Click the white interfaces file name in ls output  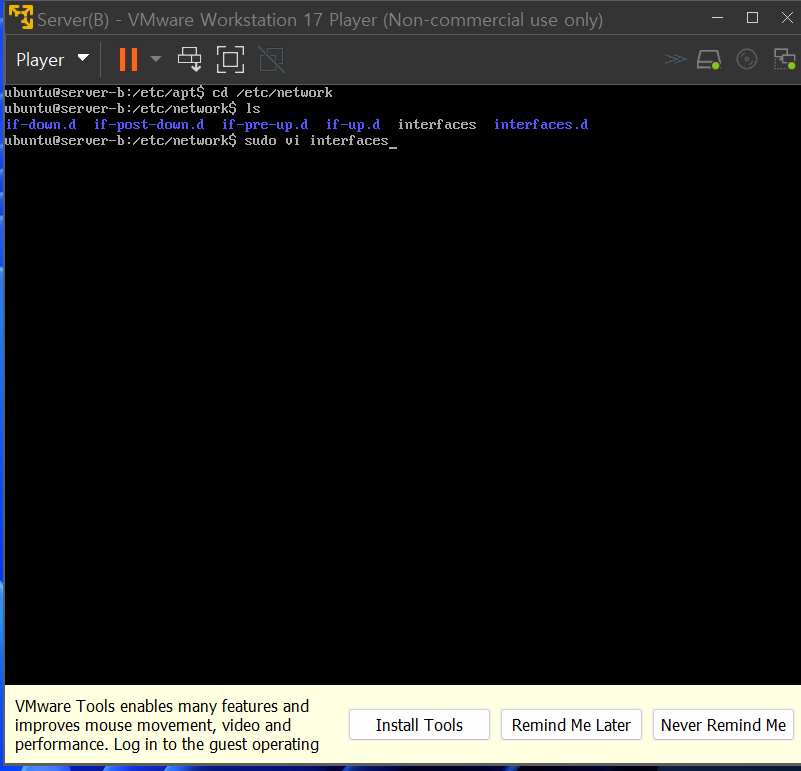[437, 125]
